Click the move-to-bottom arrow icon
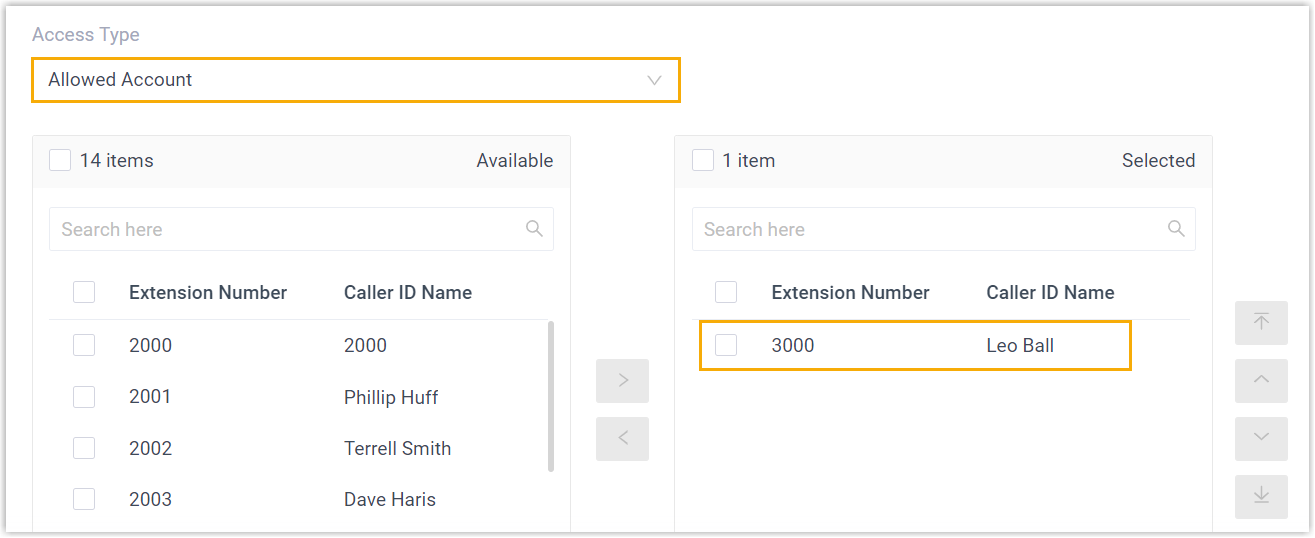The width and height of the screenshot is (1315, 538). tap(1261, 496)
